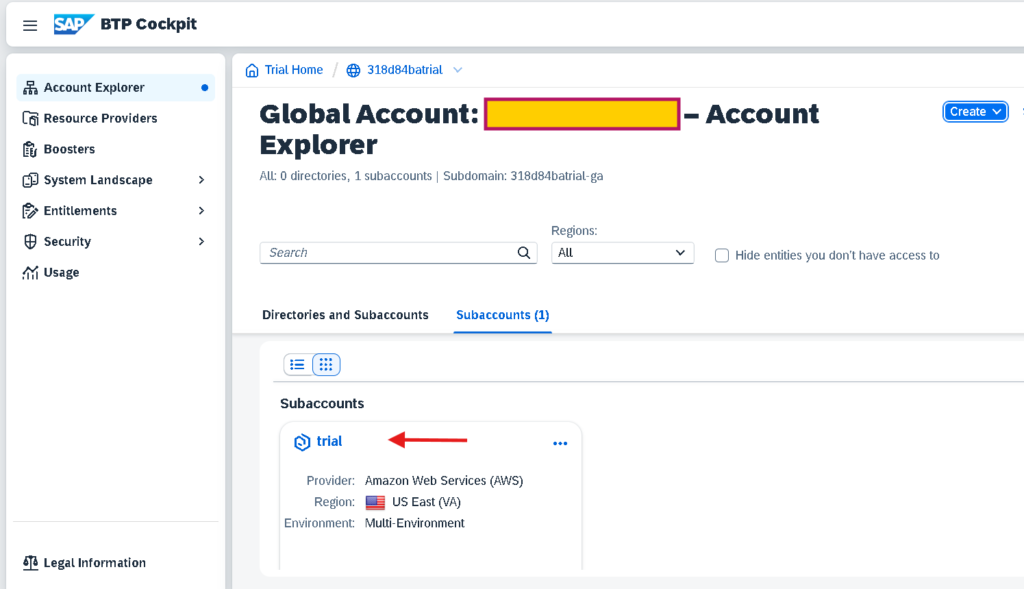The image size is (1024, 589).
Task: Open the trial subaccount link
Action: (x=329, y=441)
